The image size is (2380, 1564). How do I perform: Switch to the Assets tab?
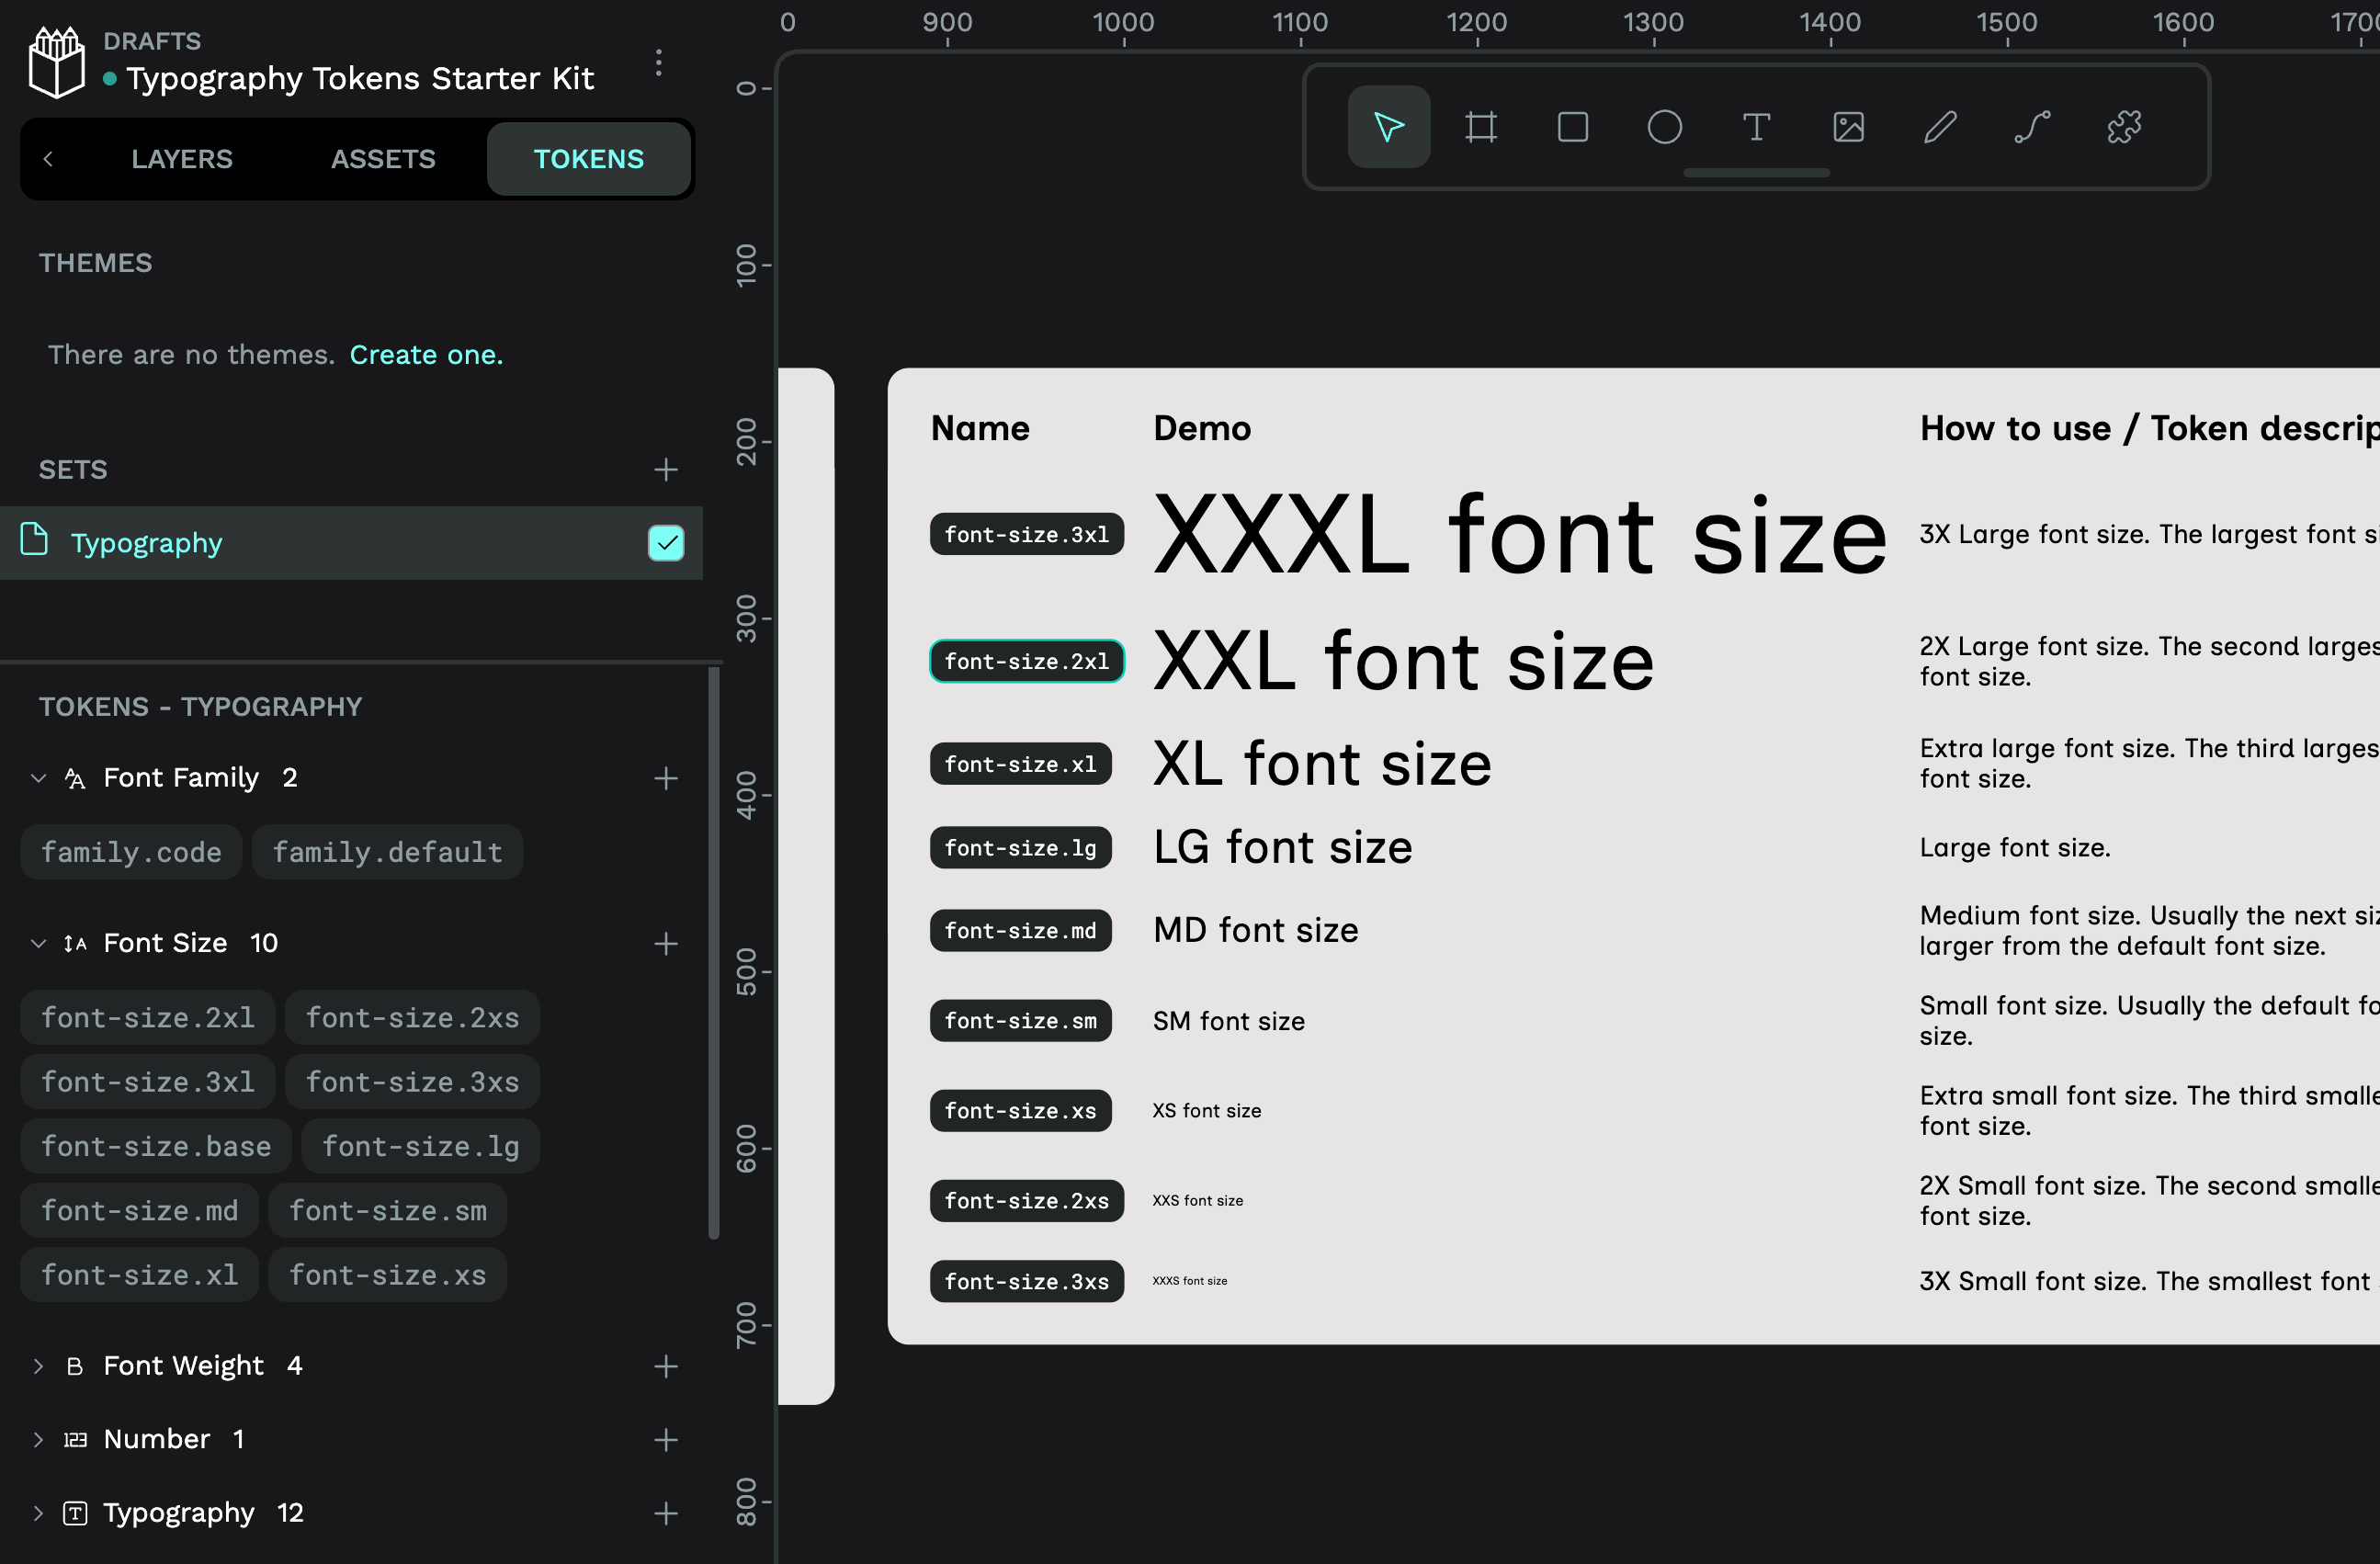[383, 159]
